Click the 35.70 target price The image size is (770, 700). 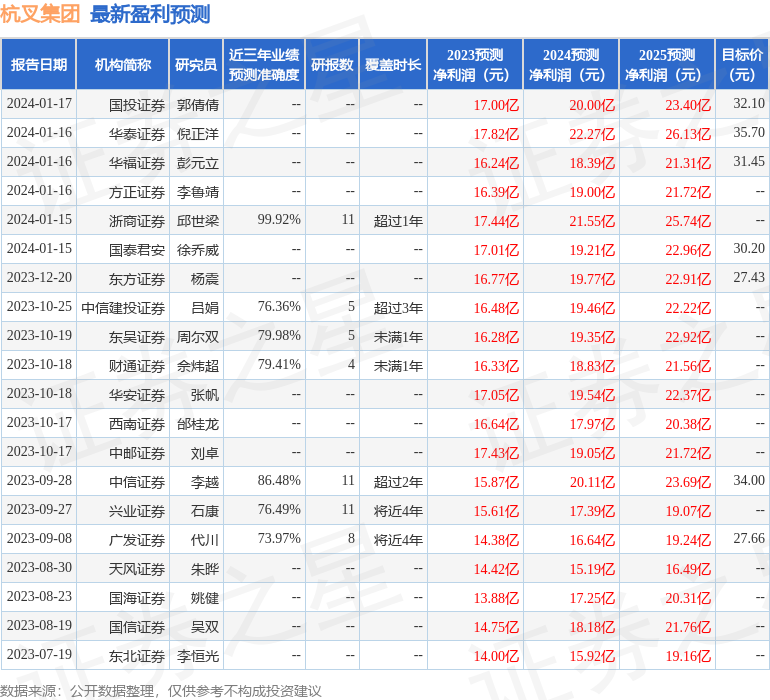tap(749, 132)
